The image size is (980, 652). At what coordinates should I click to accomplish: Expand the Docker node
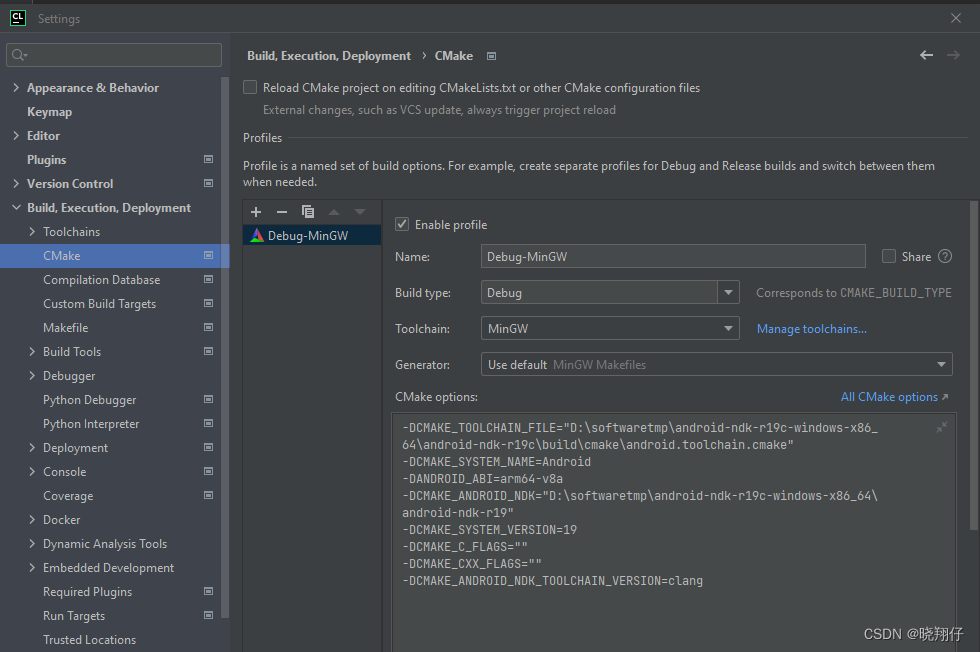point(32,519)
